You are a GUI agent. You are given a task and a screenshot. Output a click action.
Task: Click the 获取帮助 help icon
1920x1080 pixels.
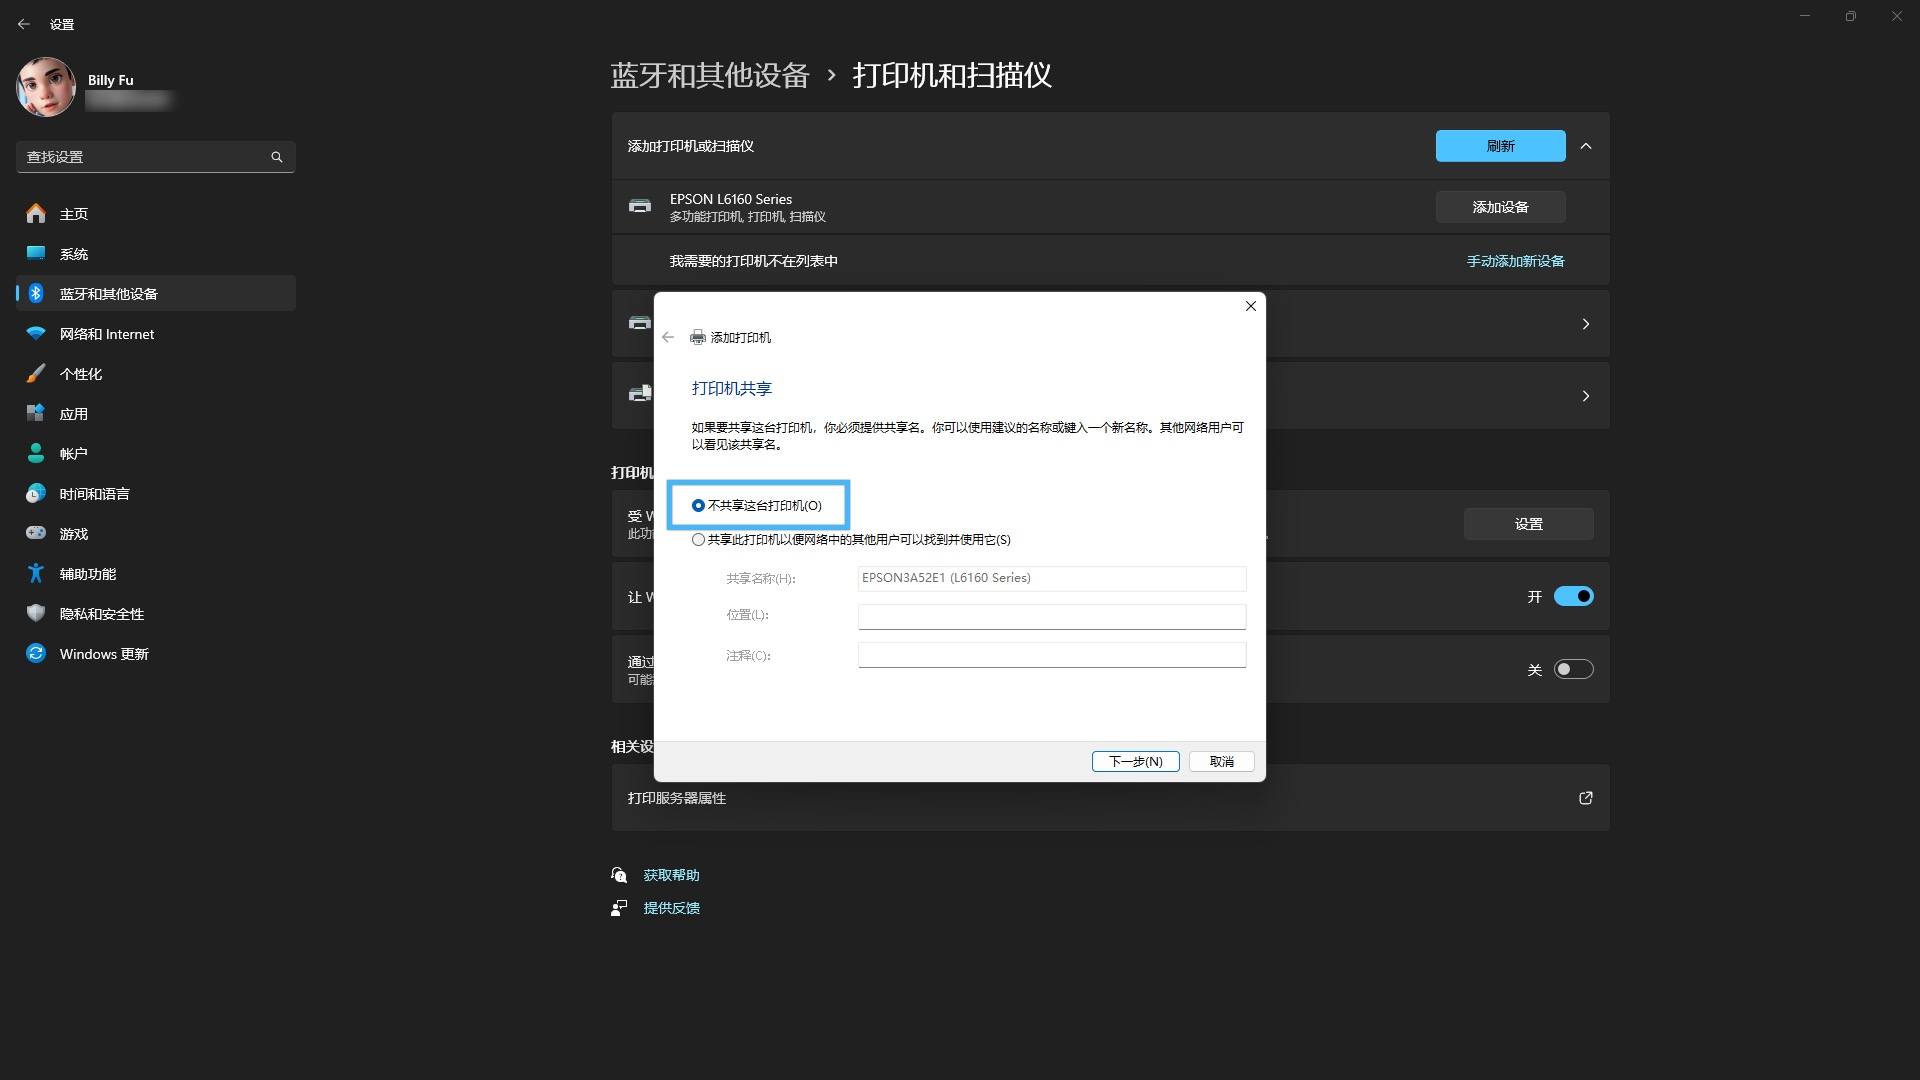tap(619, 875)
